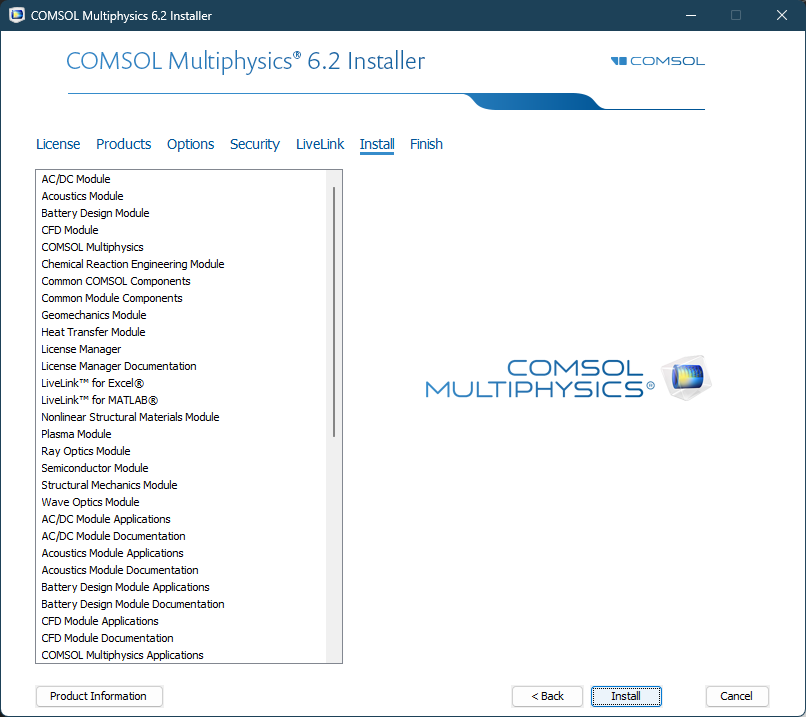The width and height of the screenshot is (806, 717).
Task: Minimize the installer window
Action: click(x=690, y=15)
